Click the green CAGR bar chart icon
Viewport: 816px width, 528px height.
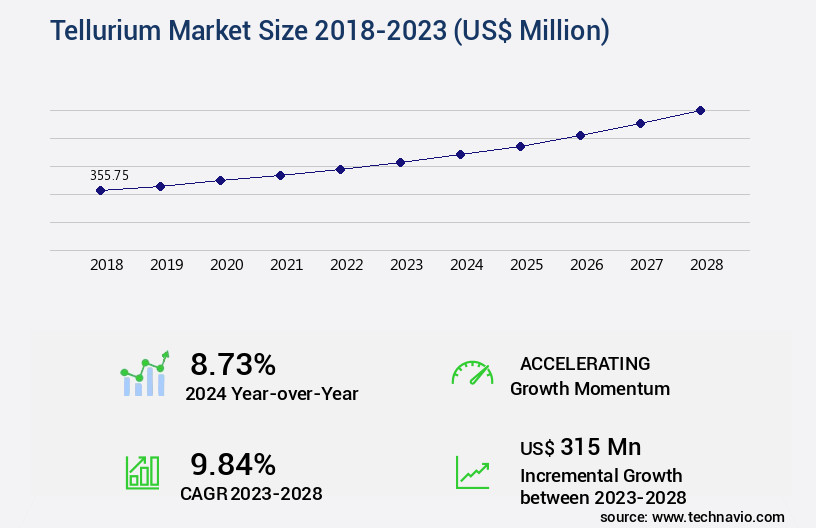(142, 471)
